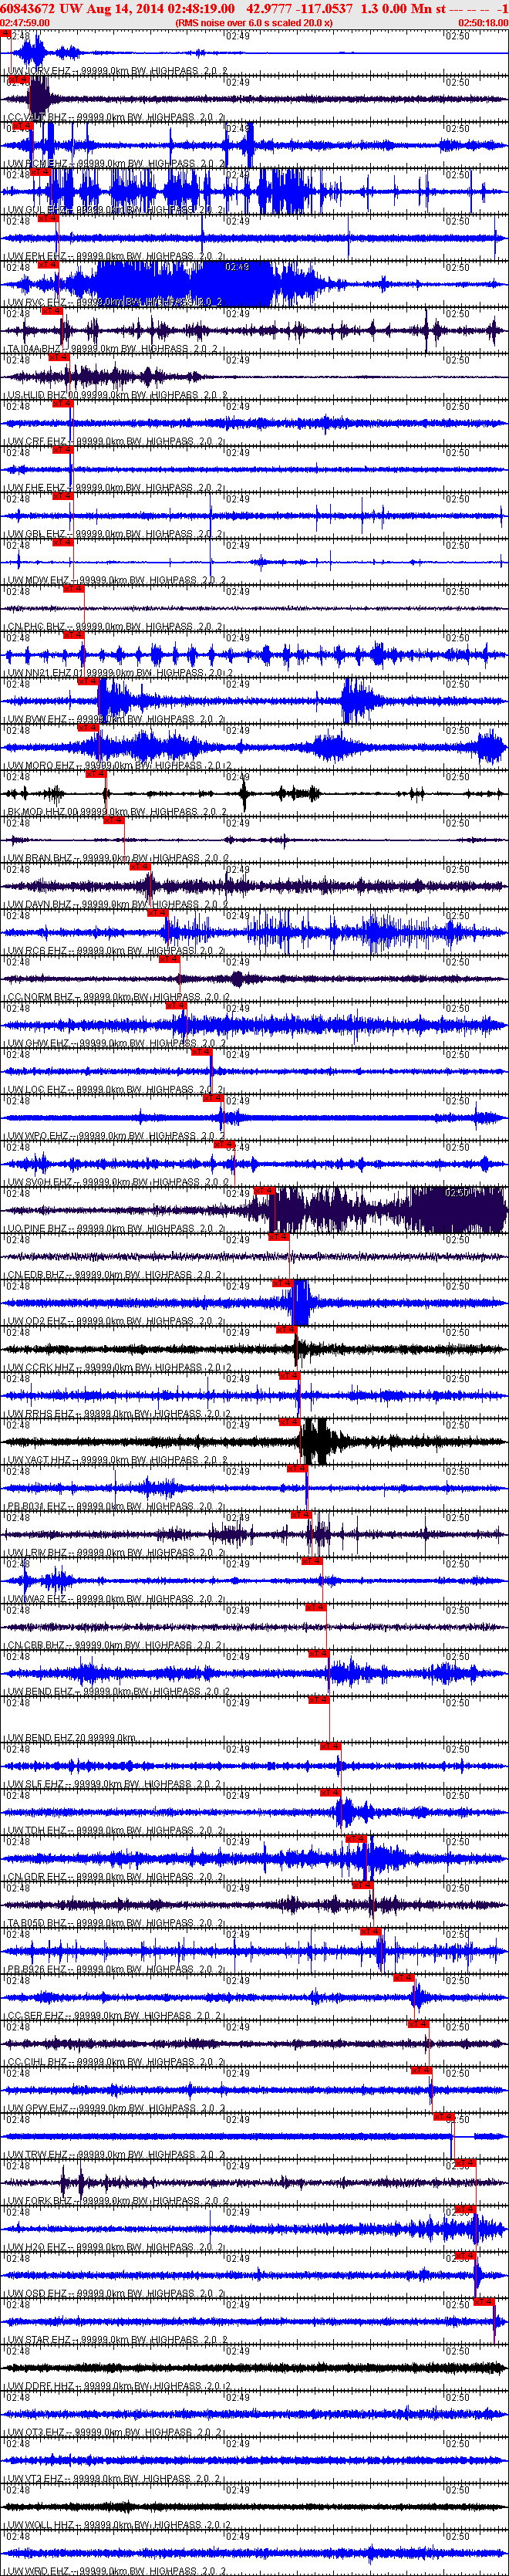Click red pick marker above UW.YACT.HHZ trace
This screenshot has height=2576, width=509.
291,1423
